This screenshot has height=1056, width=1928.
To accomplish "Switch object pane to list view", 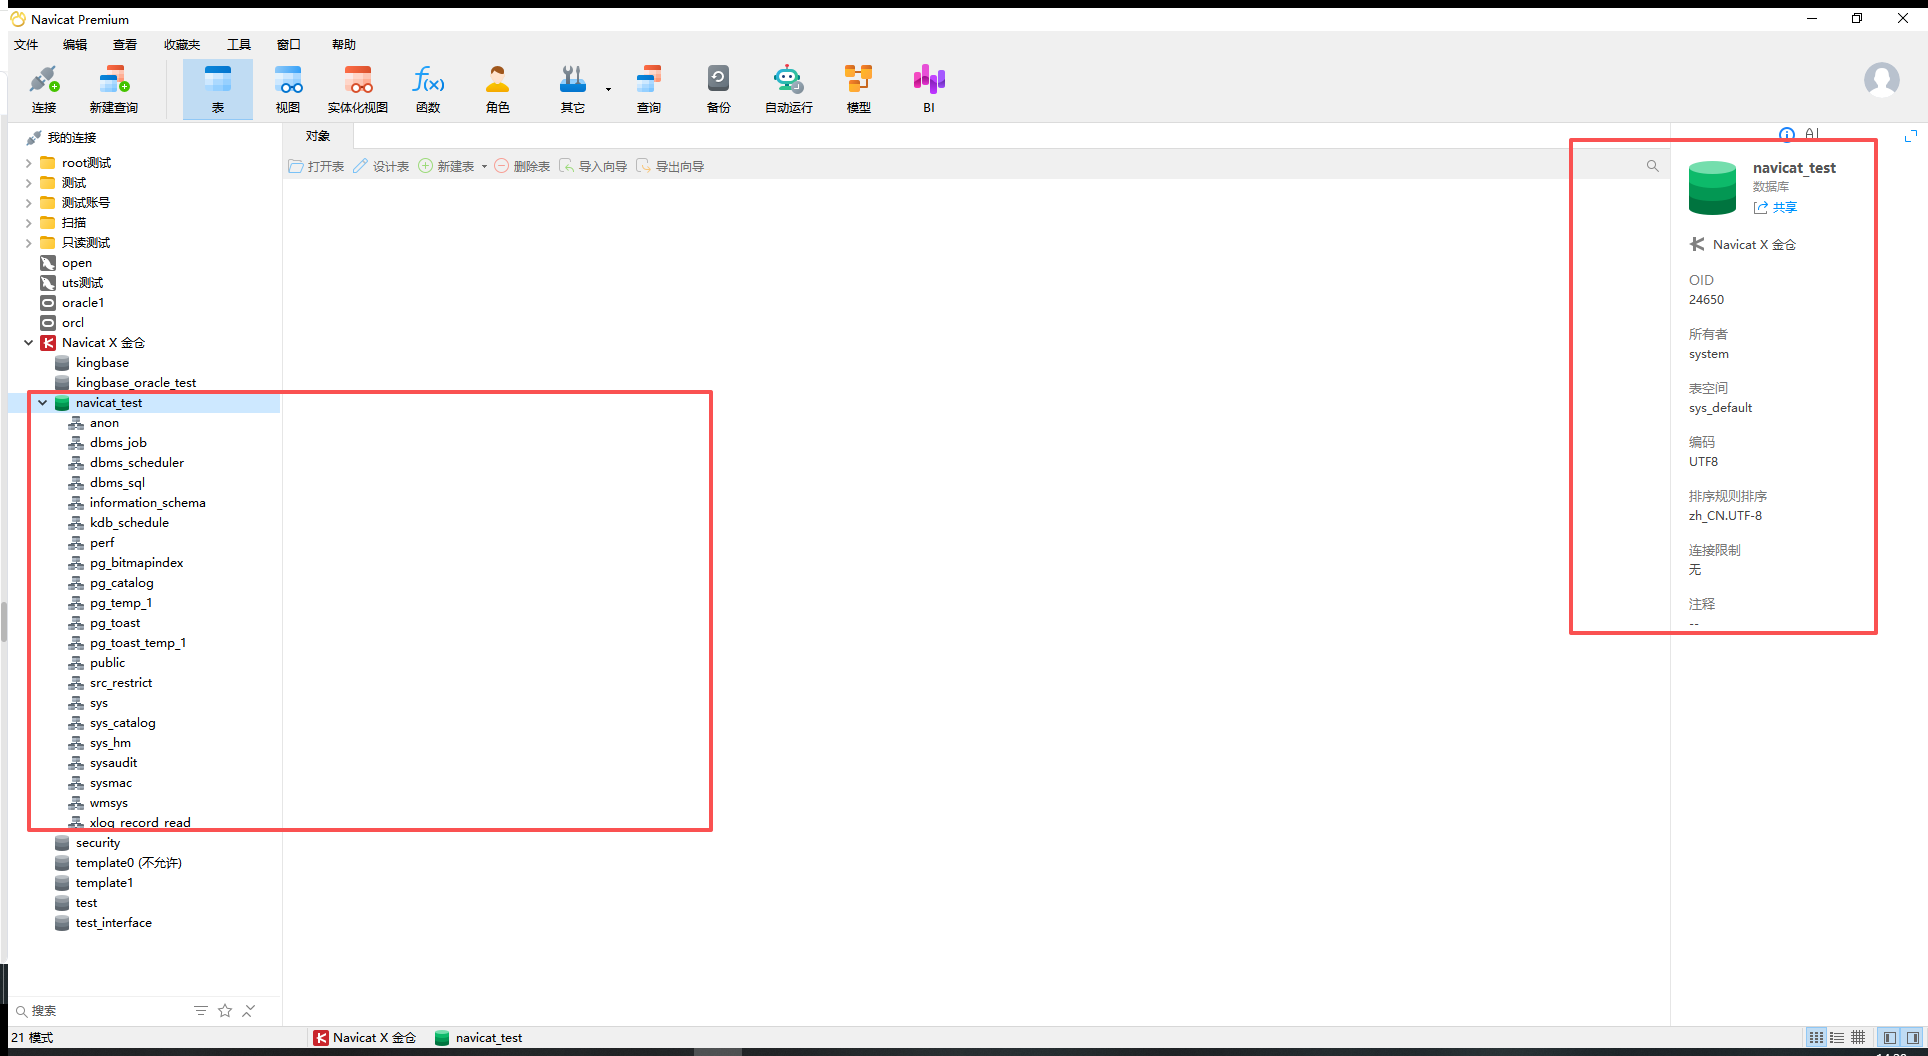I will point(1837,1038).
